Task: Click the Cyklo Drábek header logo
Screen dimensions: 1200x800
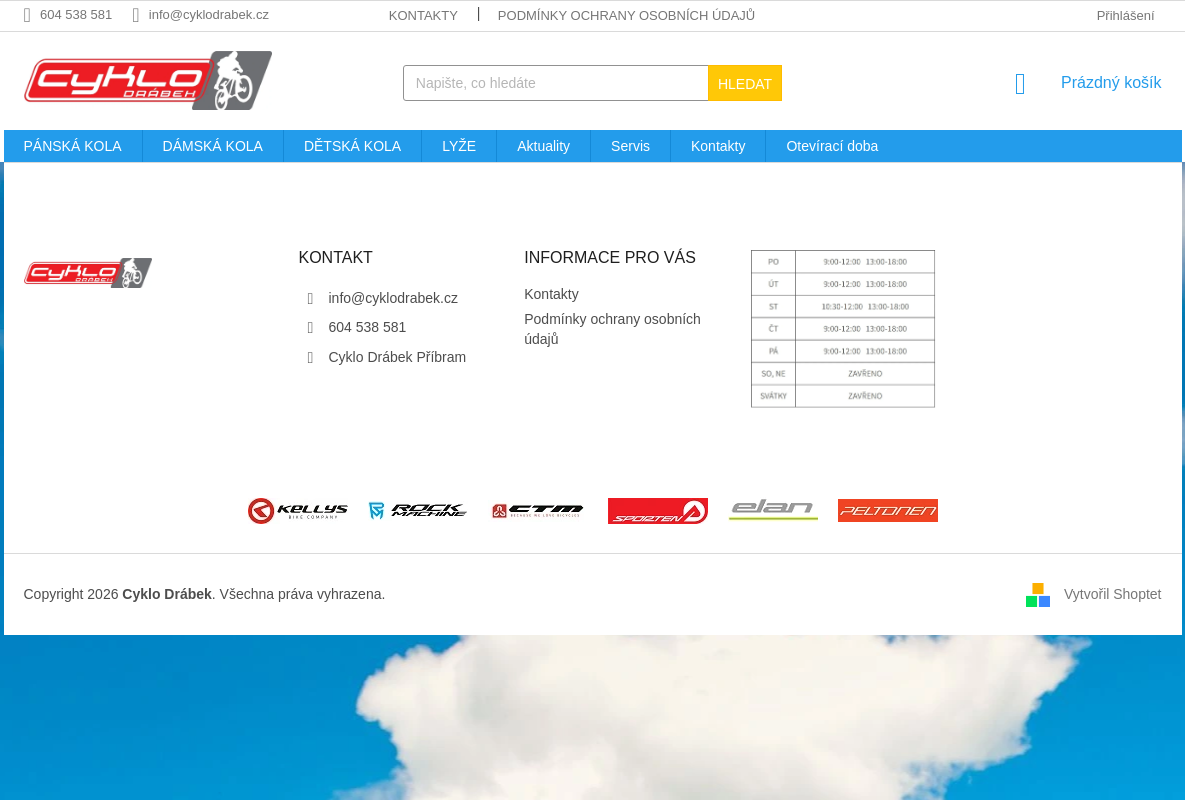Action: (148, 81)
